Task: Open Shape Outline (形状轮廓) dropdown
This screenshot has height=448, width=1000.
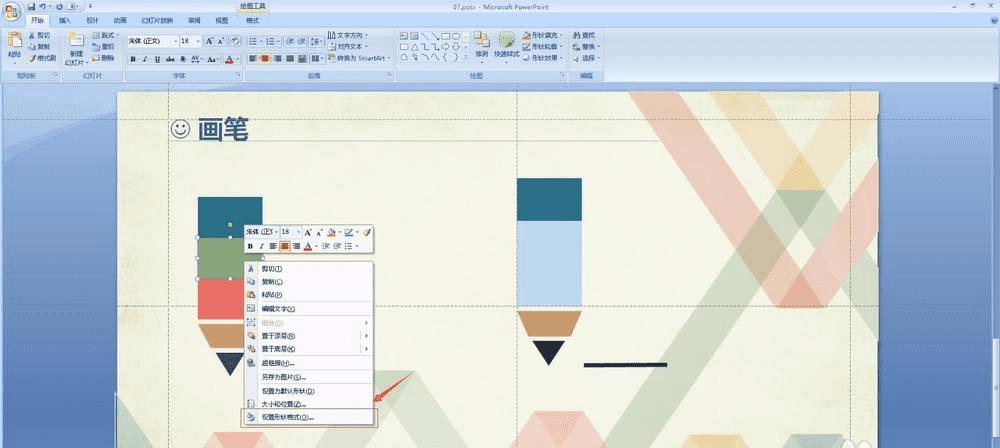Action: pyautogui.click(x=543, y=47)
